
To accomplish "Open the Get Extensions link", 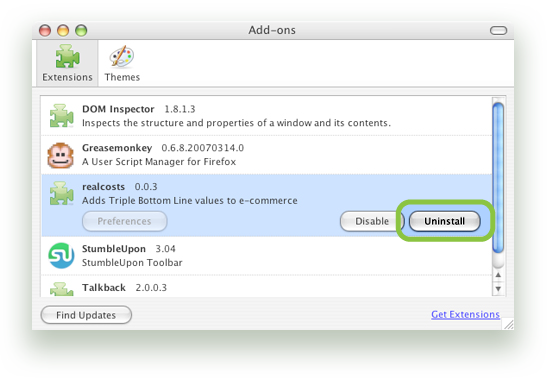I will pyautogui.click(x=465, y=314).
